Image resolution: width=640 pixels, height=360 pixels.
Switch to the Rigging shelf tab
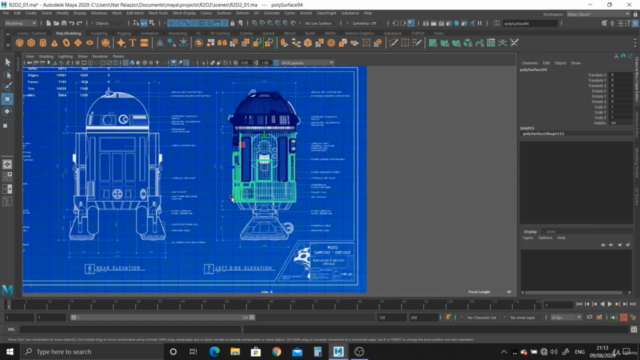coord(124,33)
